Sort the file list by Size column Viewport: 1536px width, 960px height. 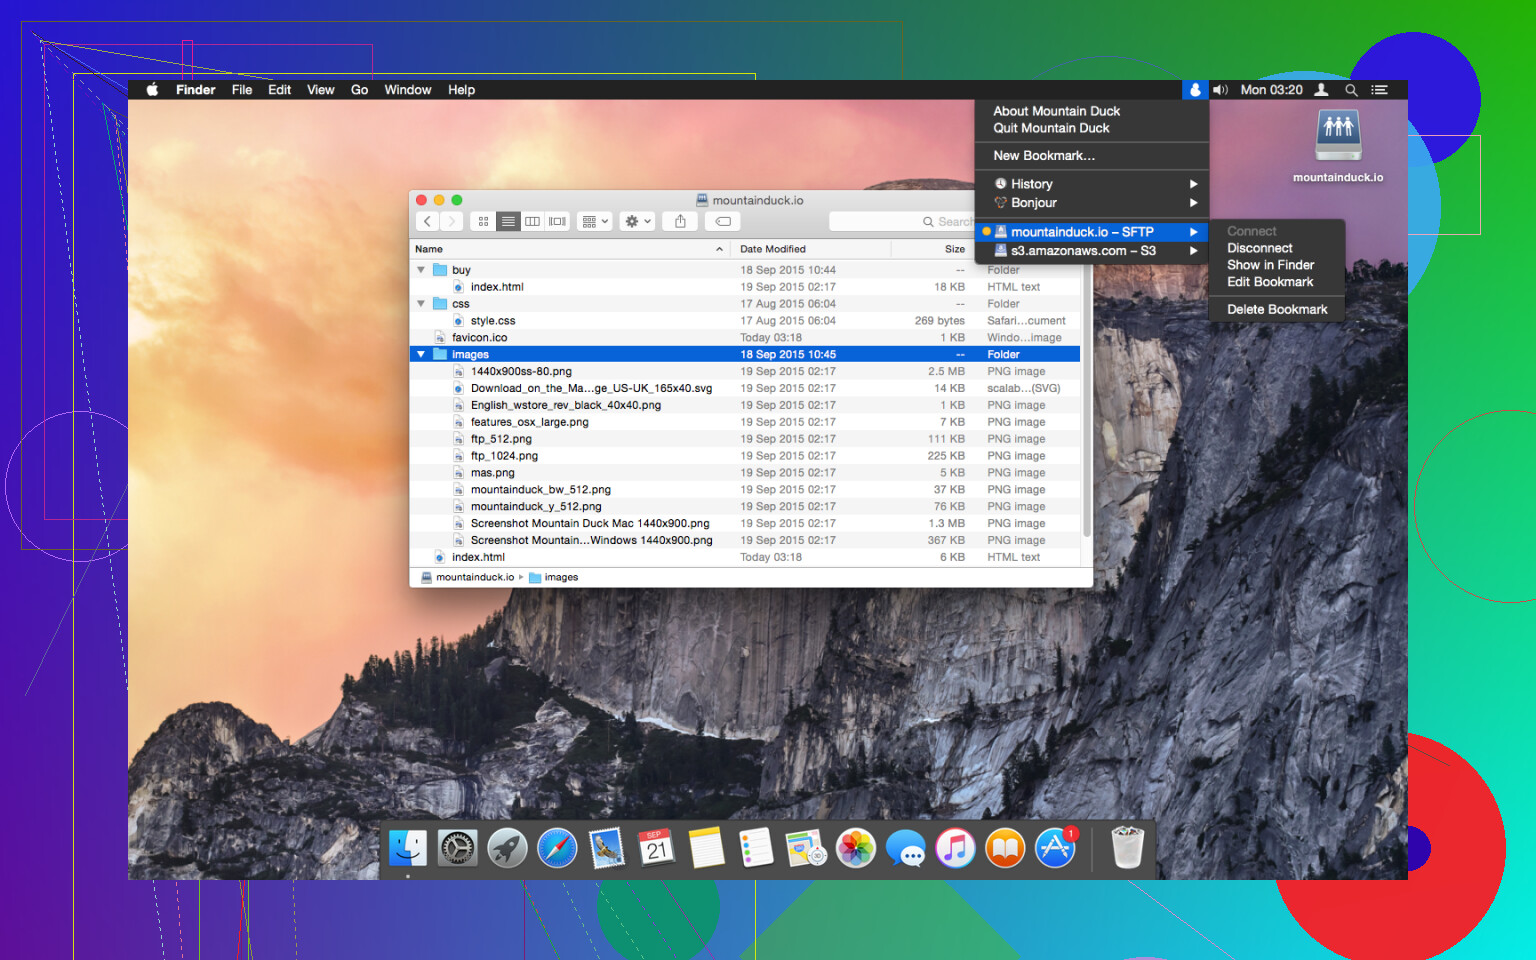(x=931, y=249)
